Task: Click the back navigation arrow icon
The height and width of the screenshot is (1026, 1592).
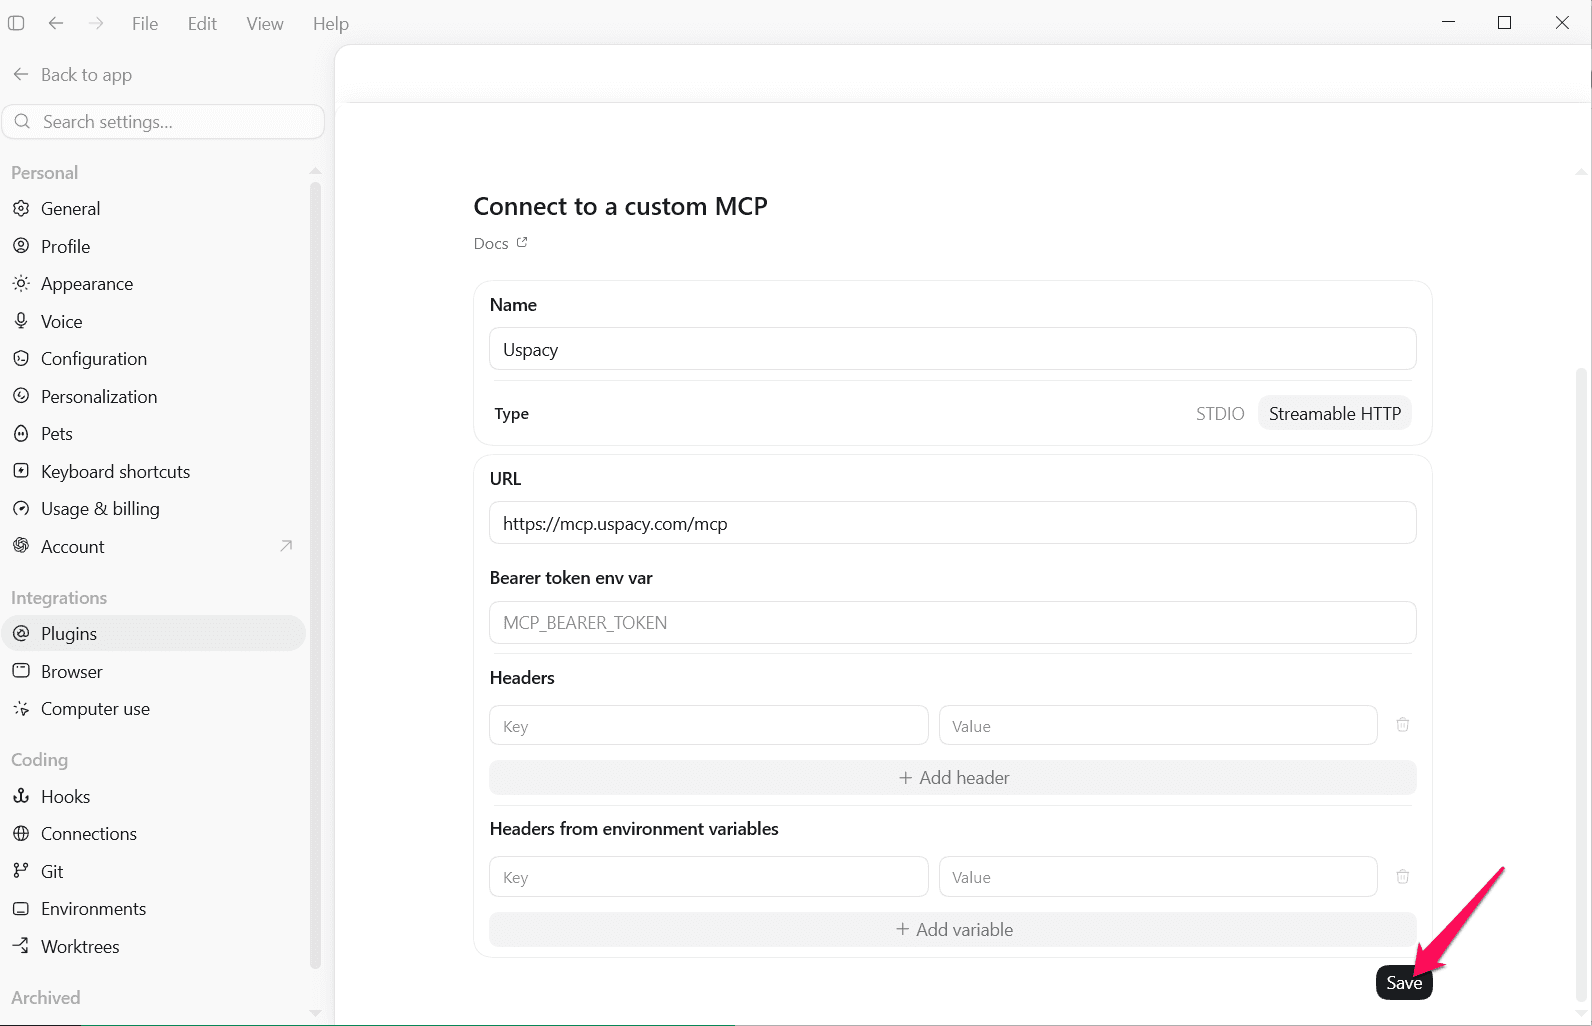Action: point(56,23)
